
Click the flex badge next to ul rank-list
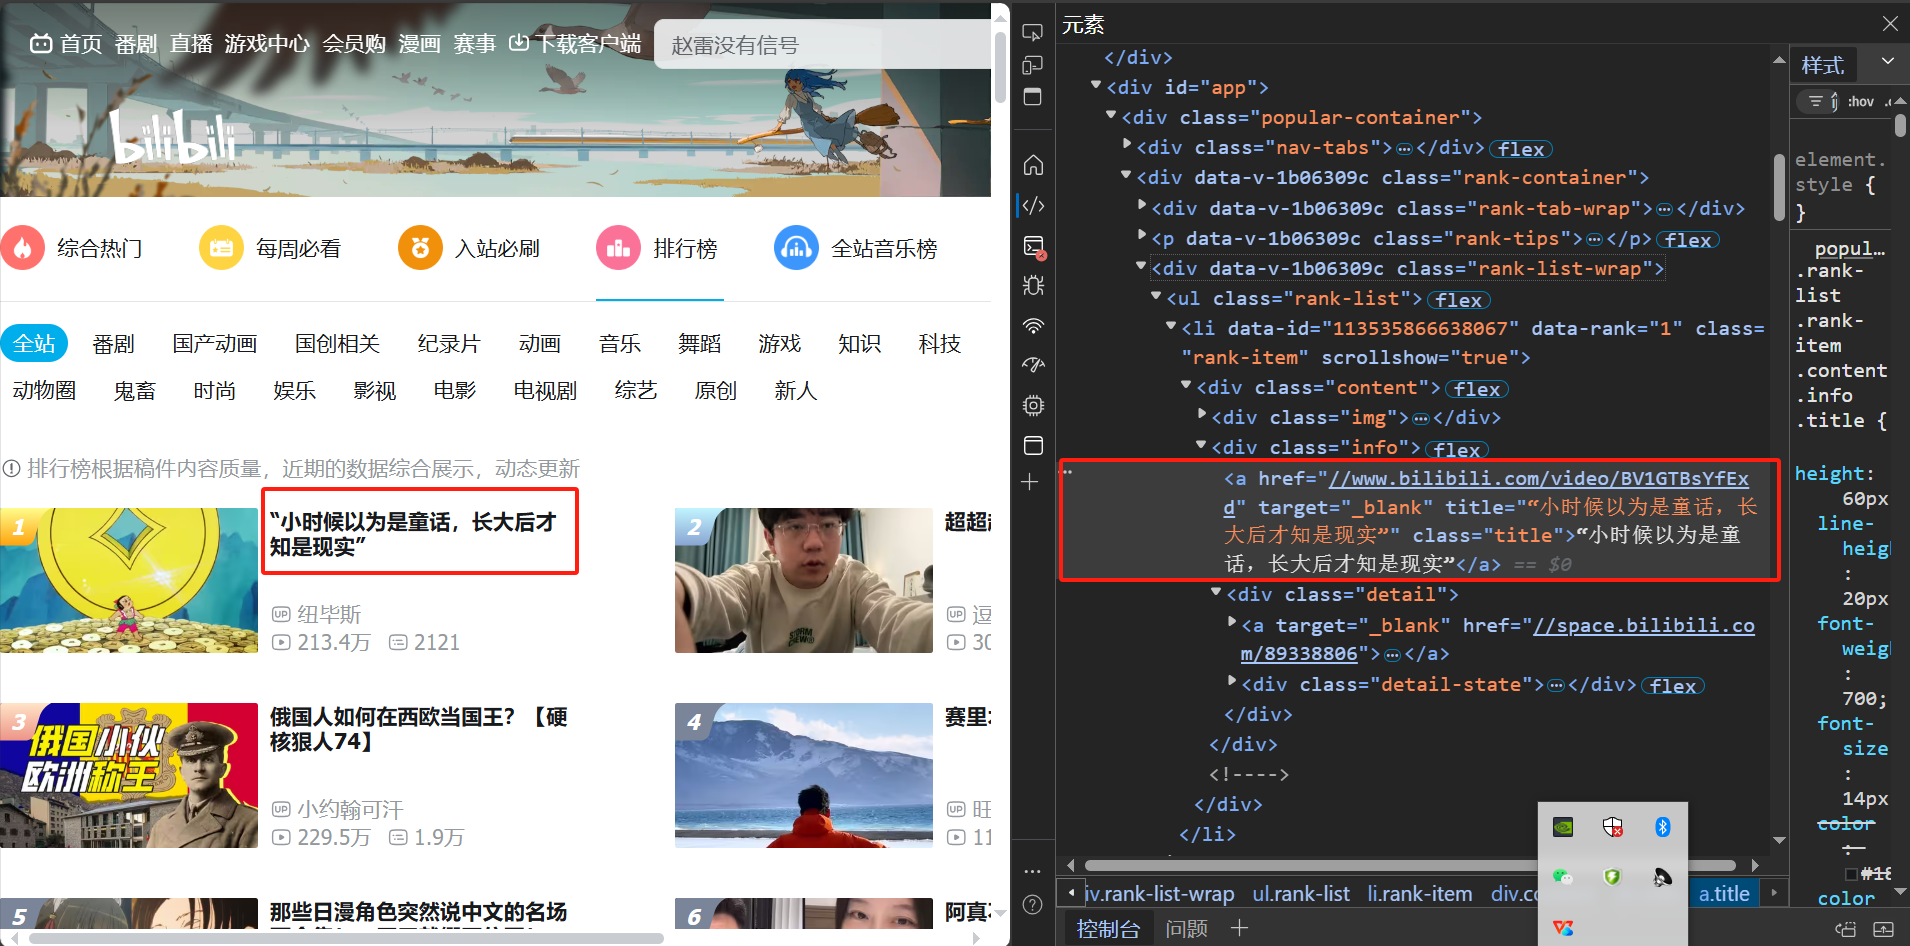tap(1459, 299)
